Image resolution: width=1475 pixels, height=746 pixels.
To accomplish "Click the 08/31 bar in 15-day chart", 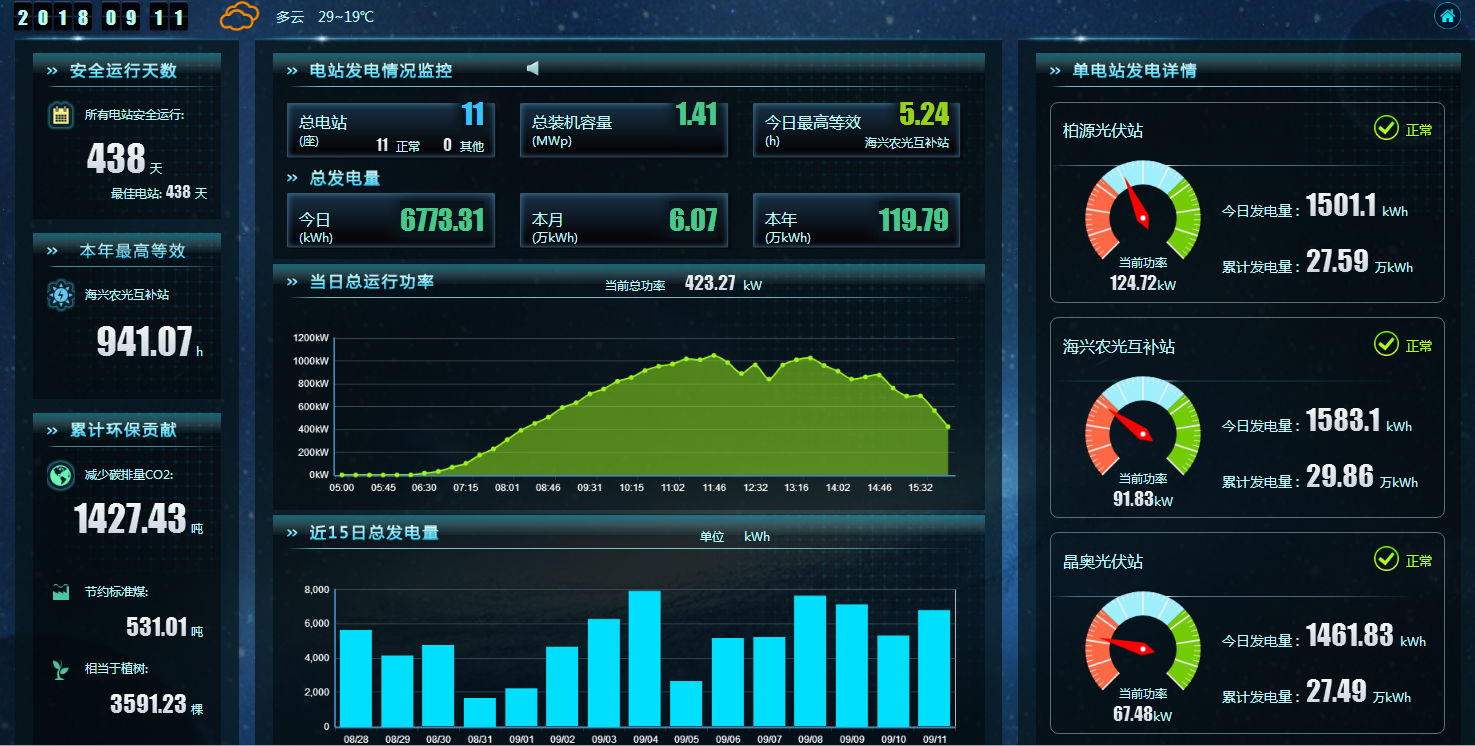I will (x=480, y=712).
